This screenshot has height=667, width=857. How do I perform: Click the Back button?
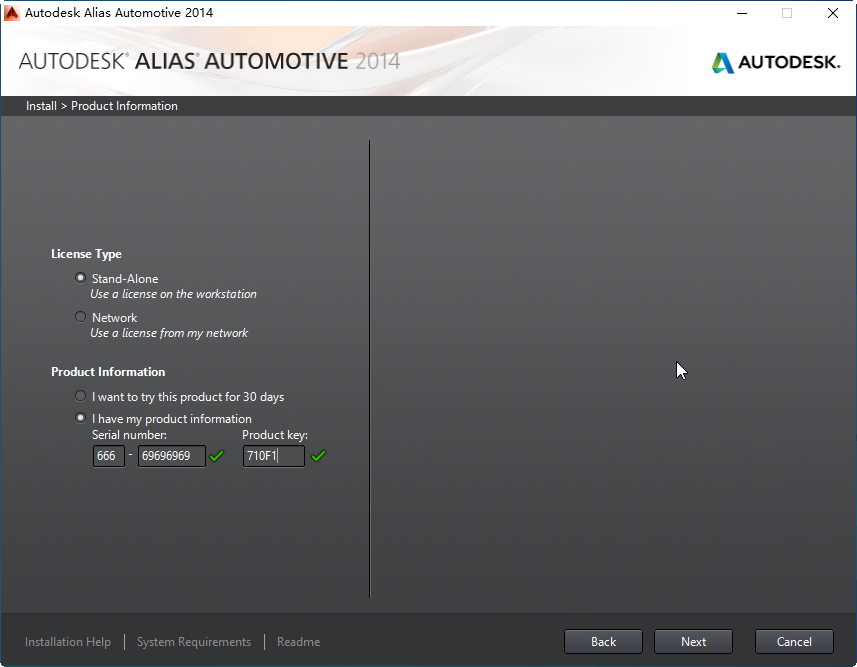point(603,642)
